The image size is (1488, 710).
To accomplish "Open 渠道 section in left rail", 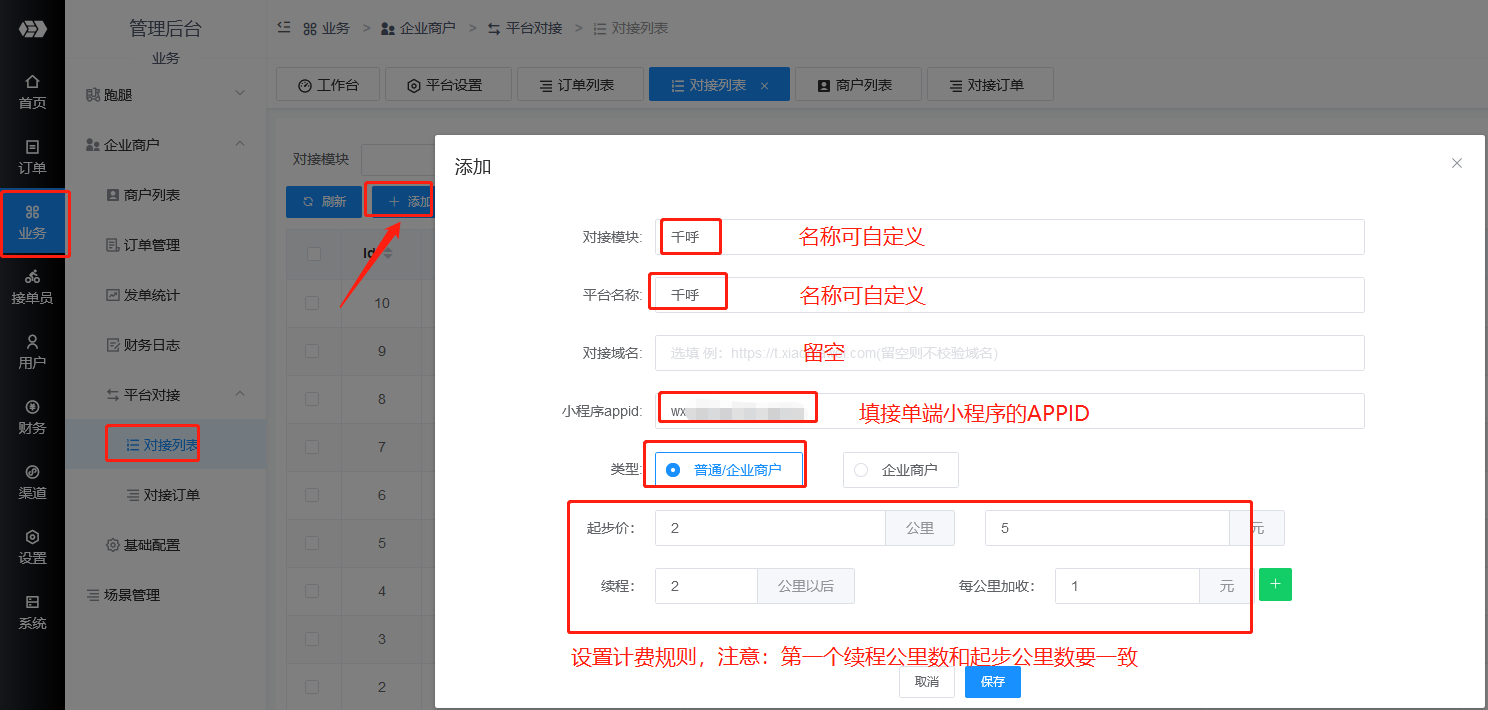I will (32, 482).
